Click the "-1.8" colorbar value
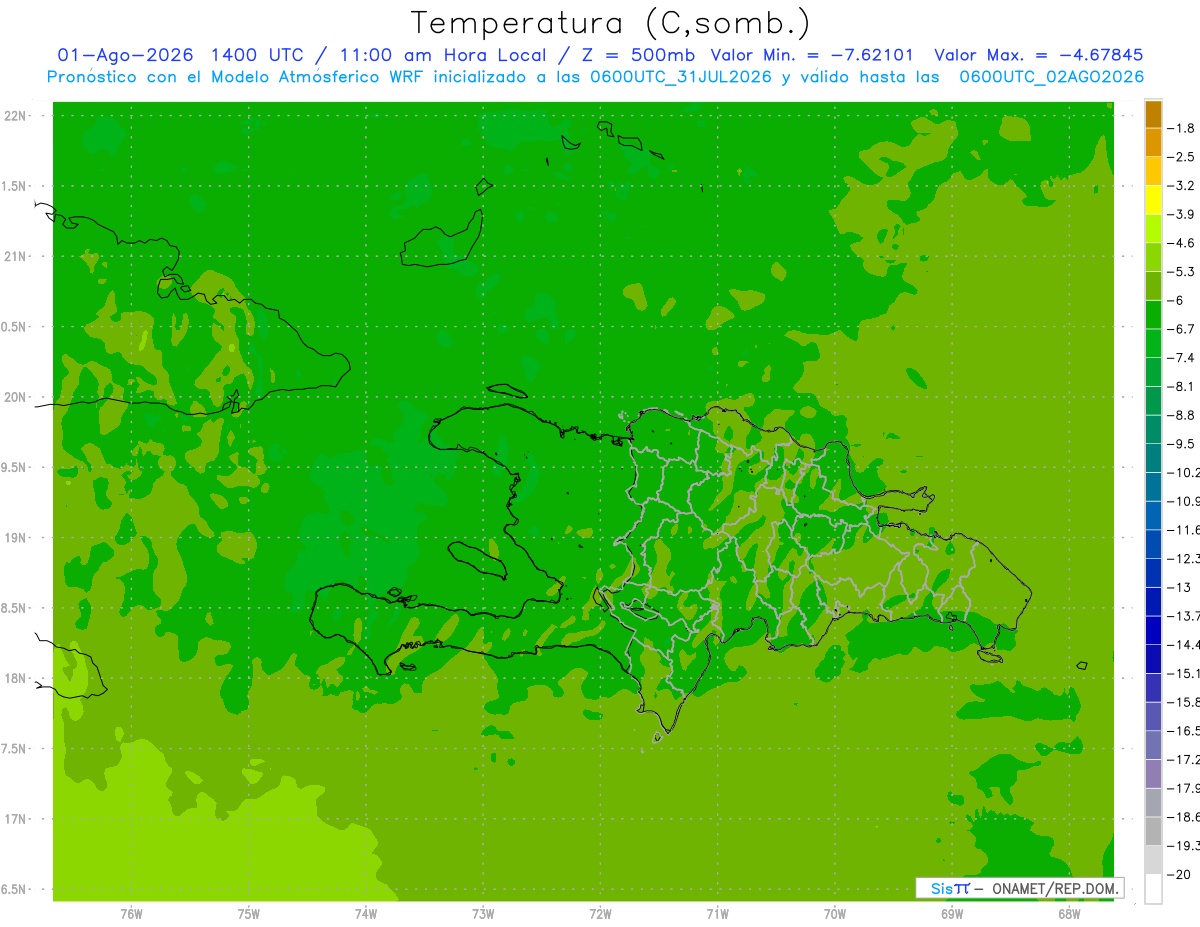This screenshot has height=927, width=1200. click(1182, 128)
